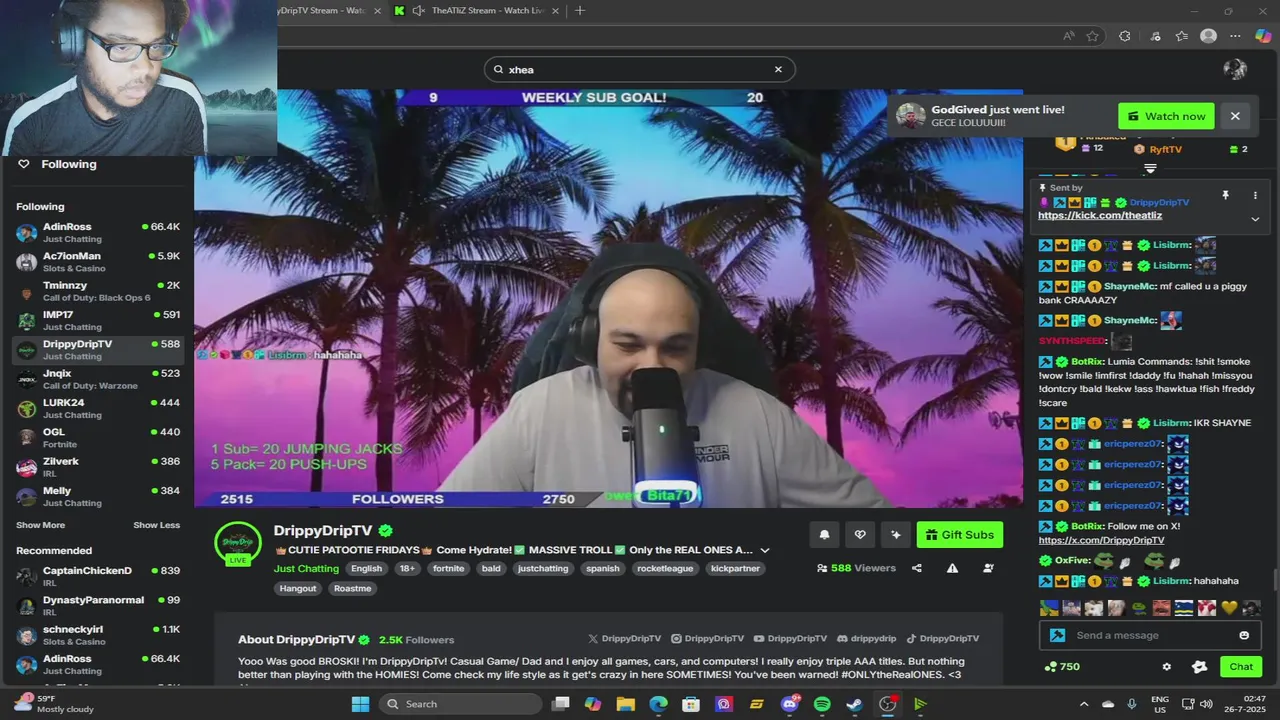This screenshot has width=1280, height=720.
Task: Click the Following heart sidebar item
Action: pyautogui.click(x=58, y=164)
